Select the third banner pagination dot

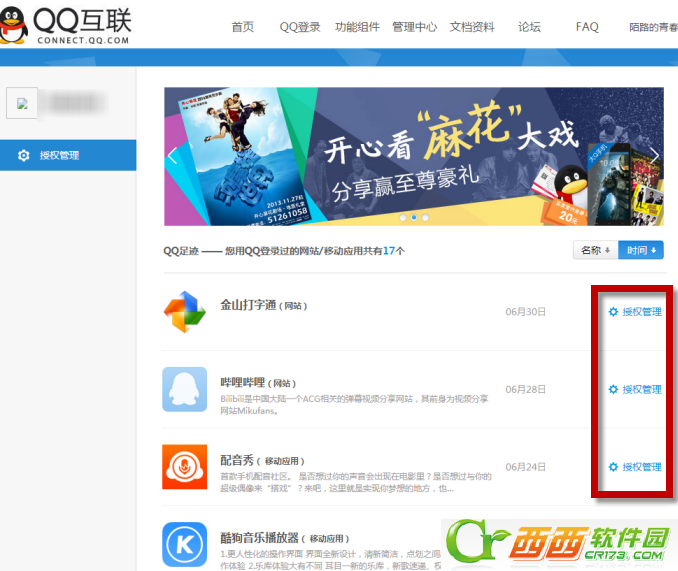[x=425, y=217]
